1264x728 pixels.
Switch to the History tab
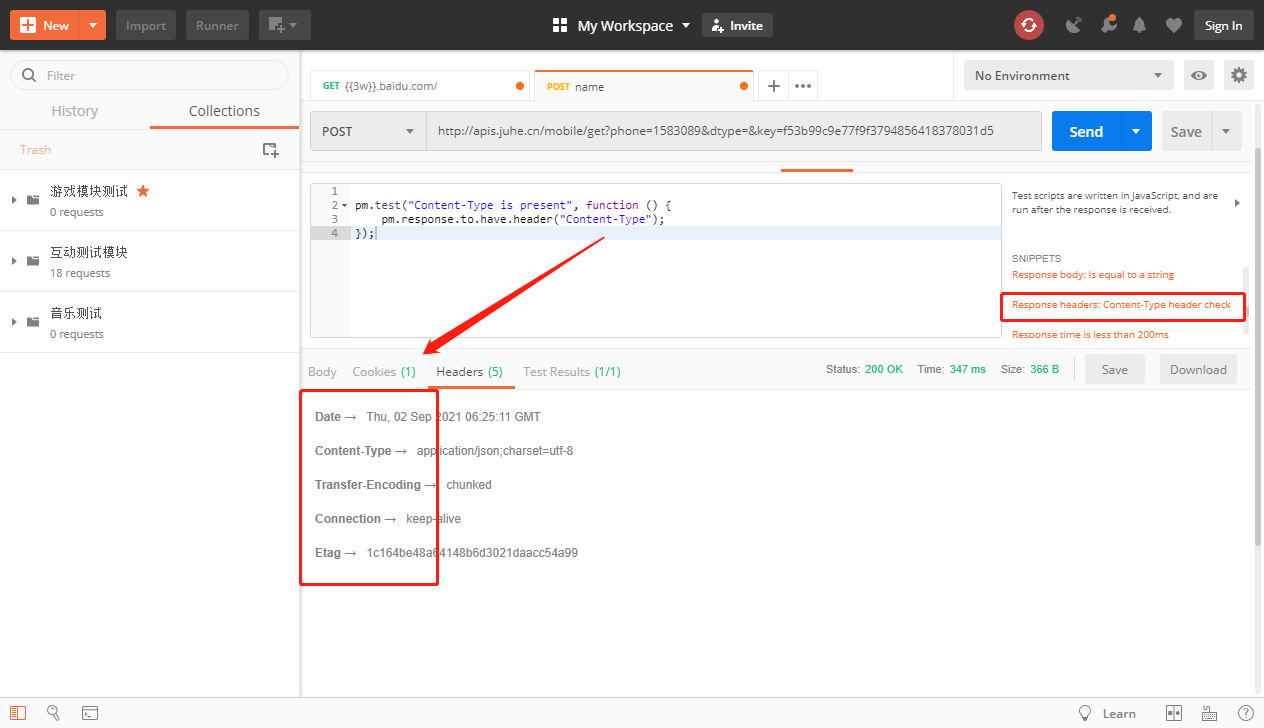(x=75, y=111)
